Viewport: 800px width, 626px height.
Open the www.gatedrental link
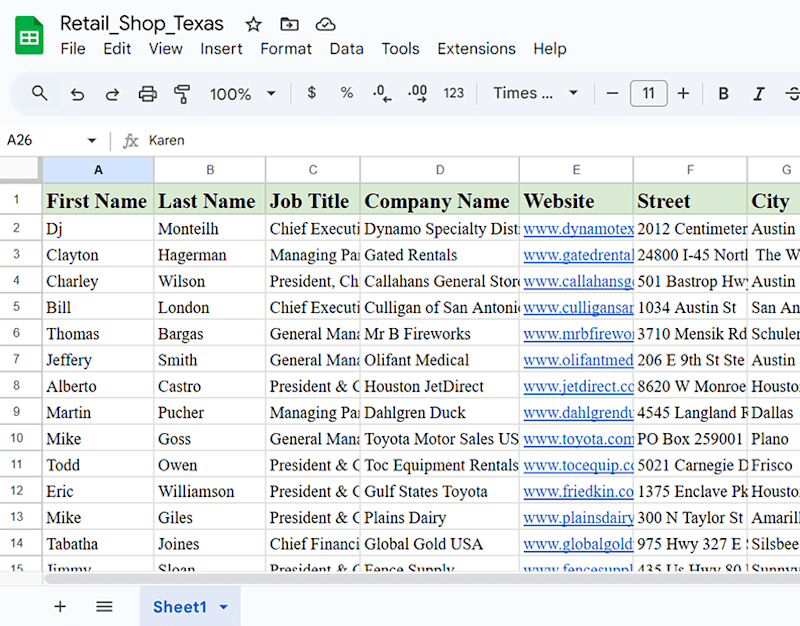[x=578, y=255]
